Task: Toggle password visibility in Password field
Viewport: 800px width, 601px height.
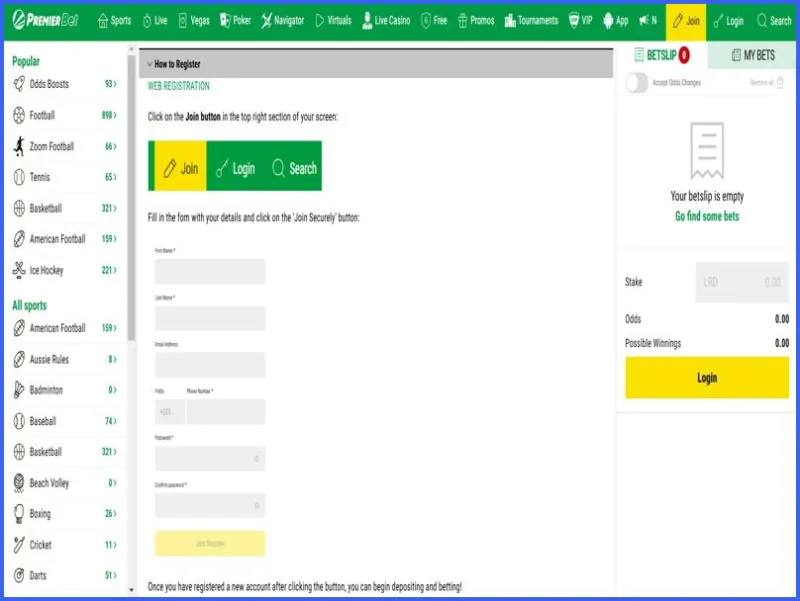Action: coord(257,459)
